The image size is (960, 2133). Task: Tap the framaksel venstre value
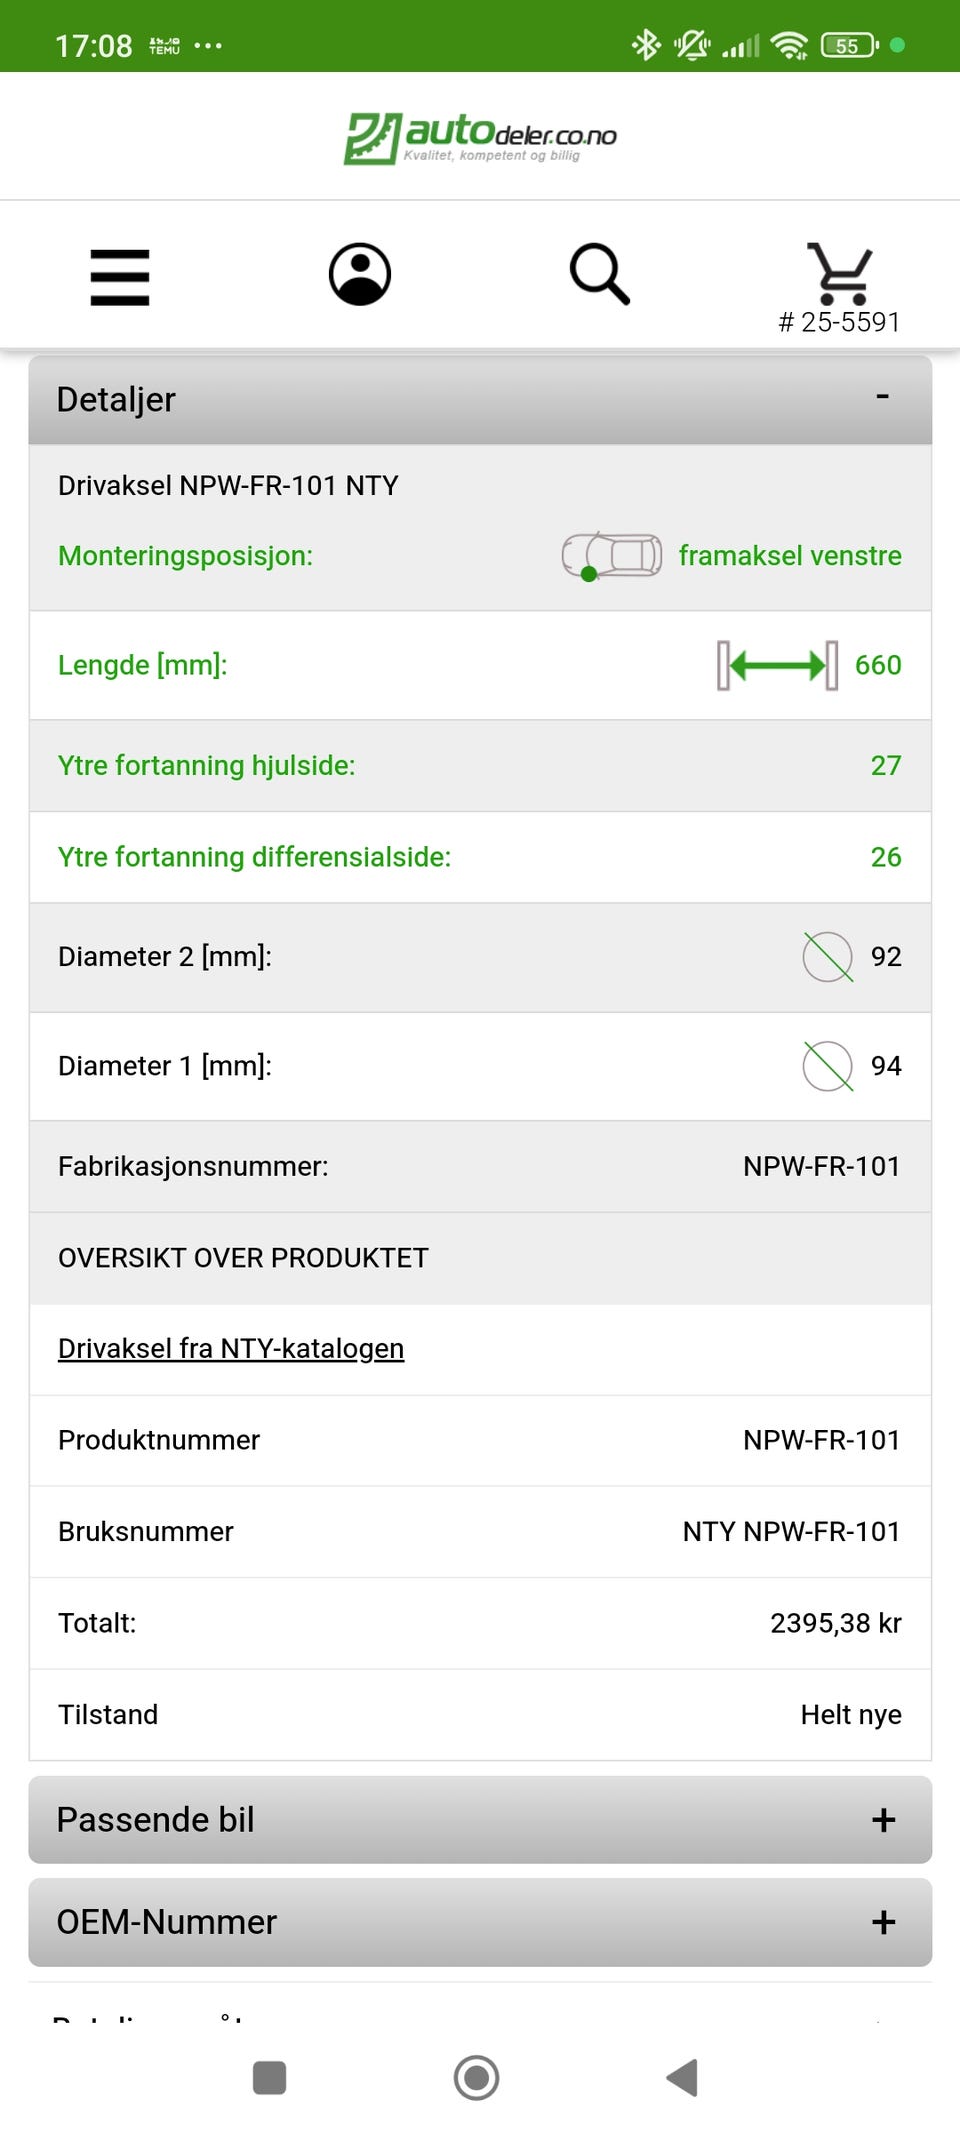(x=790, y=556)
